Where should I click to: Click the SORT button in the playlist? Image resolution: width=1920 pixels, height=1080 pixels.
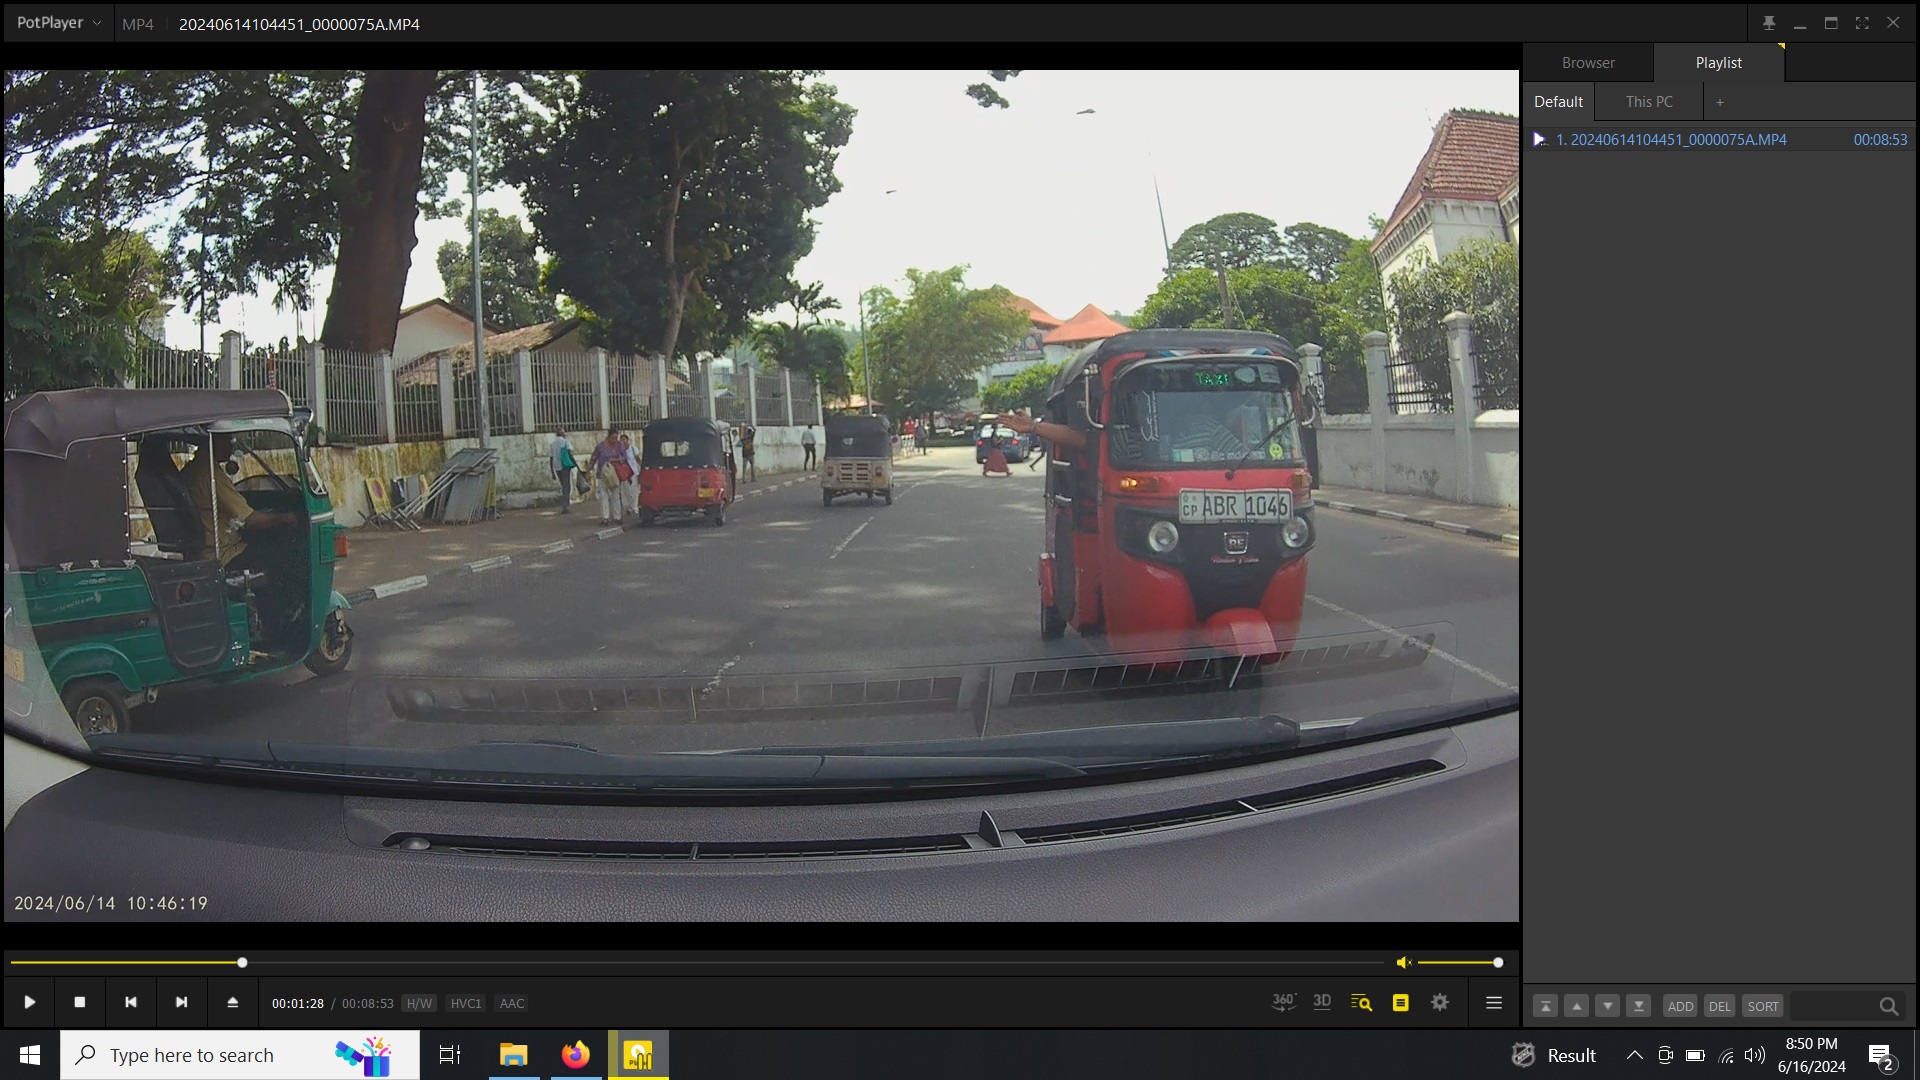(1763, 1006)
